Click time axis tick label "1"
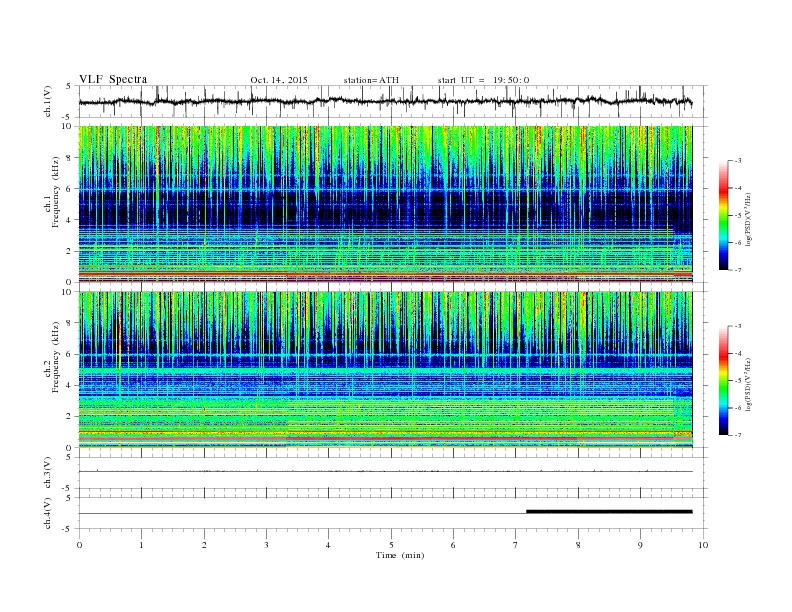Image resolution: width=792 pixels, height=612 pixels. 141,545
